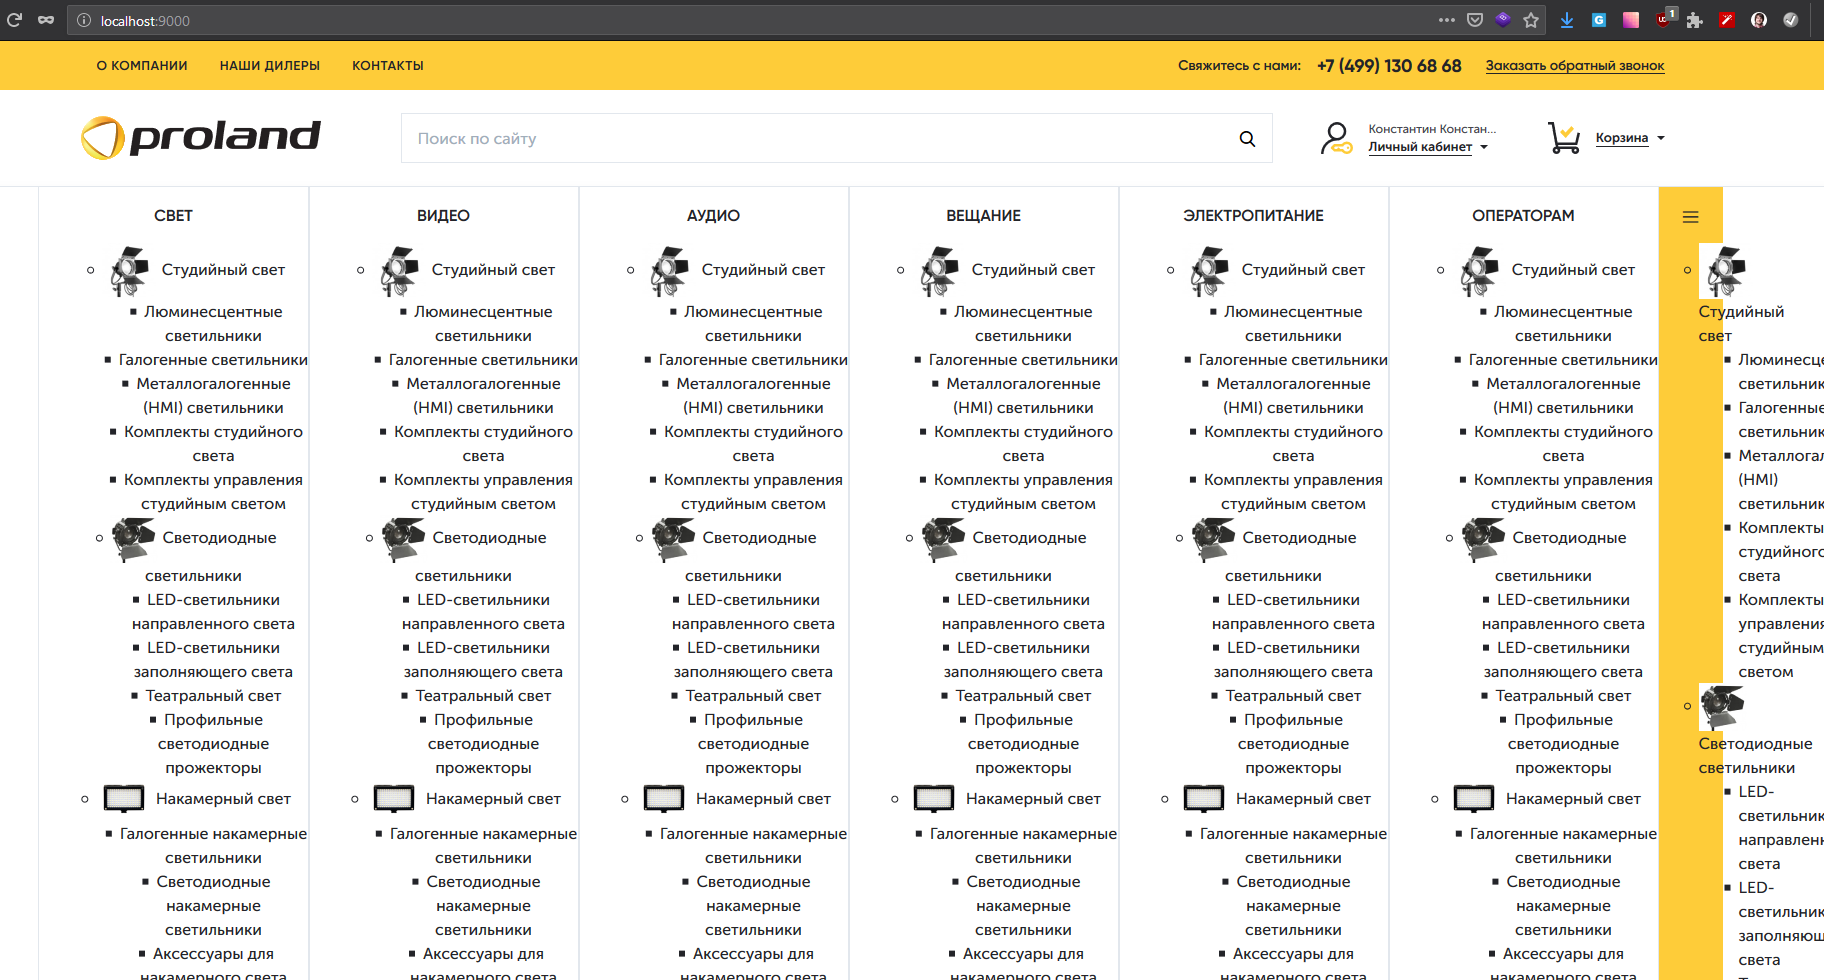The width and height of the screenshot is (1824, 980).
Task: Open browser downloads arrow icon
Action: (1567, 20)
